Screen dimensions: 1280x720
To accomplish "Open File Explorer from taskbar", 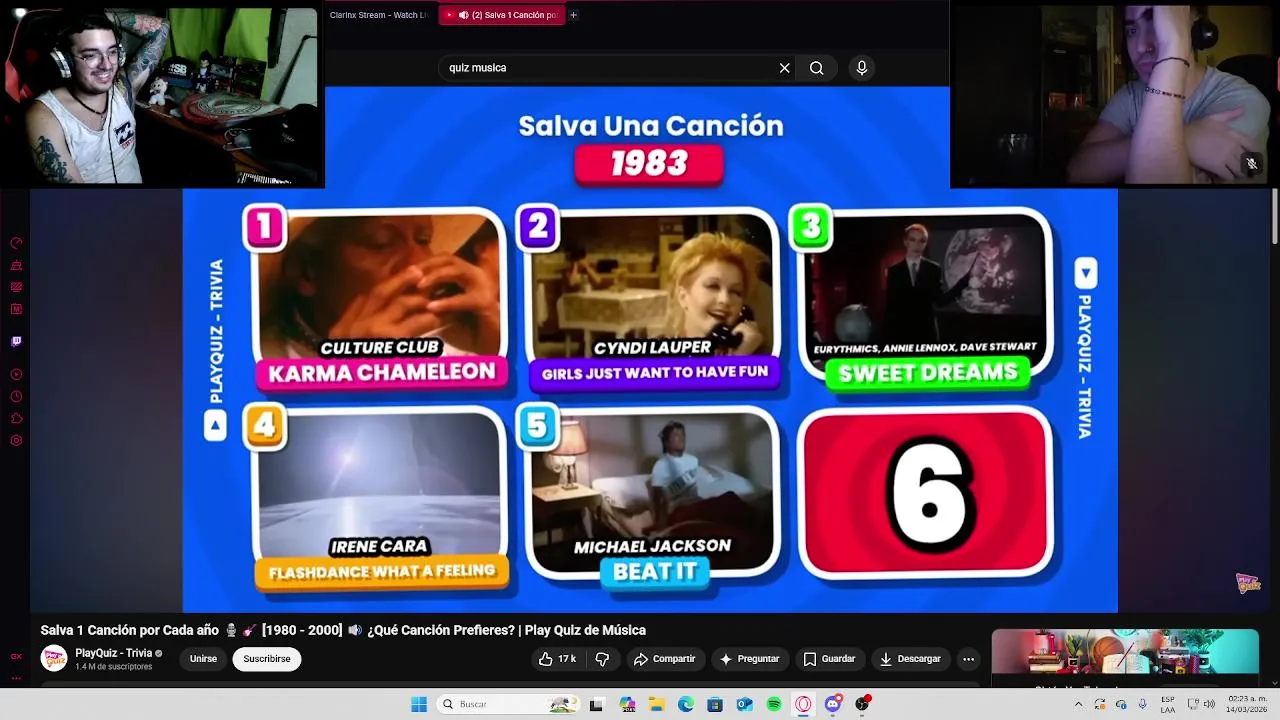I will coord(656,704).
